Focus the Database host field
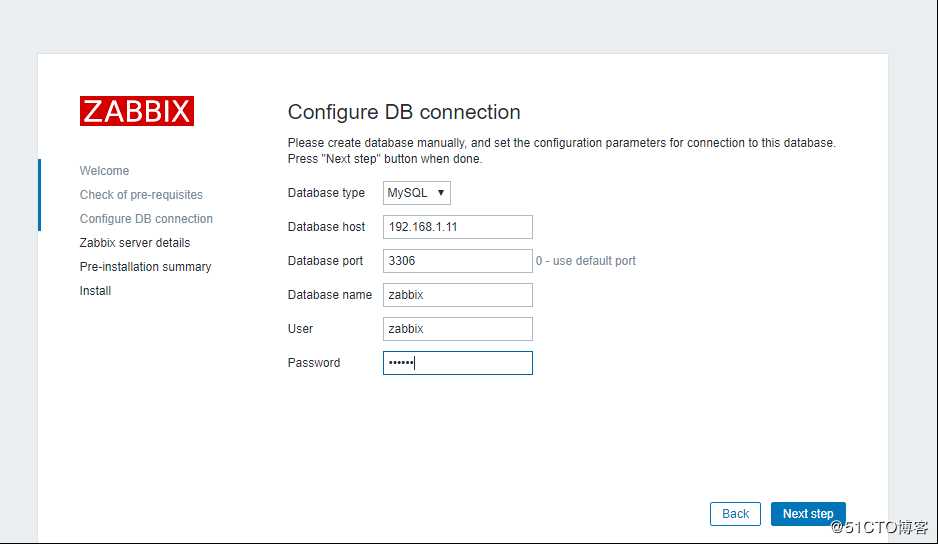This screenshot has width=938, height=544. [458, 227]
